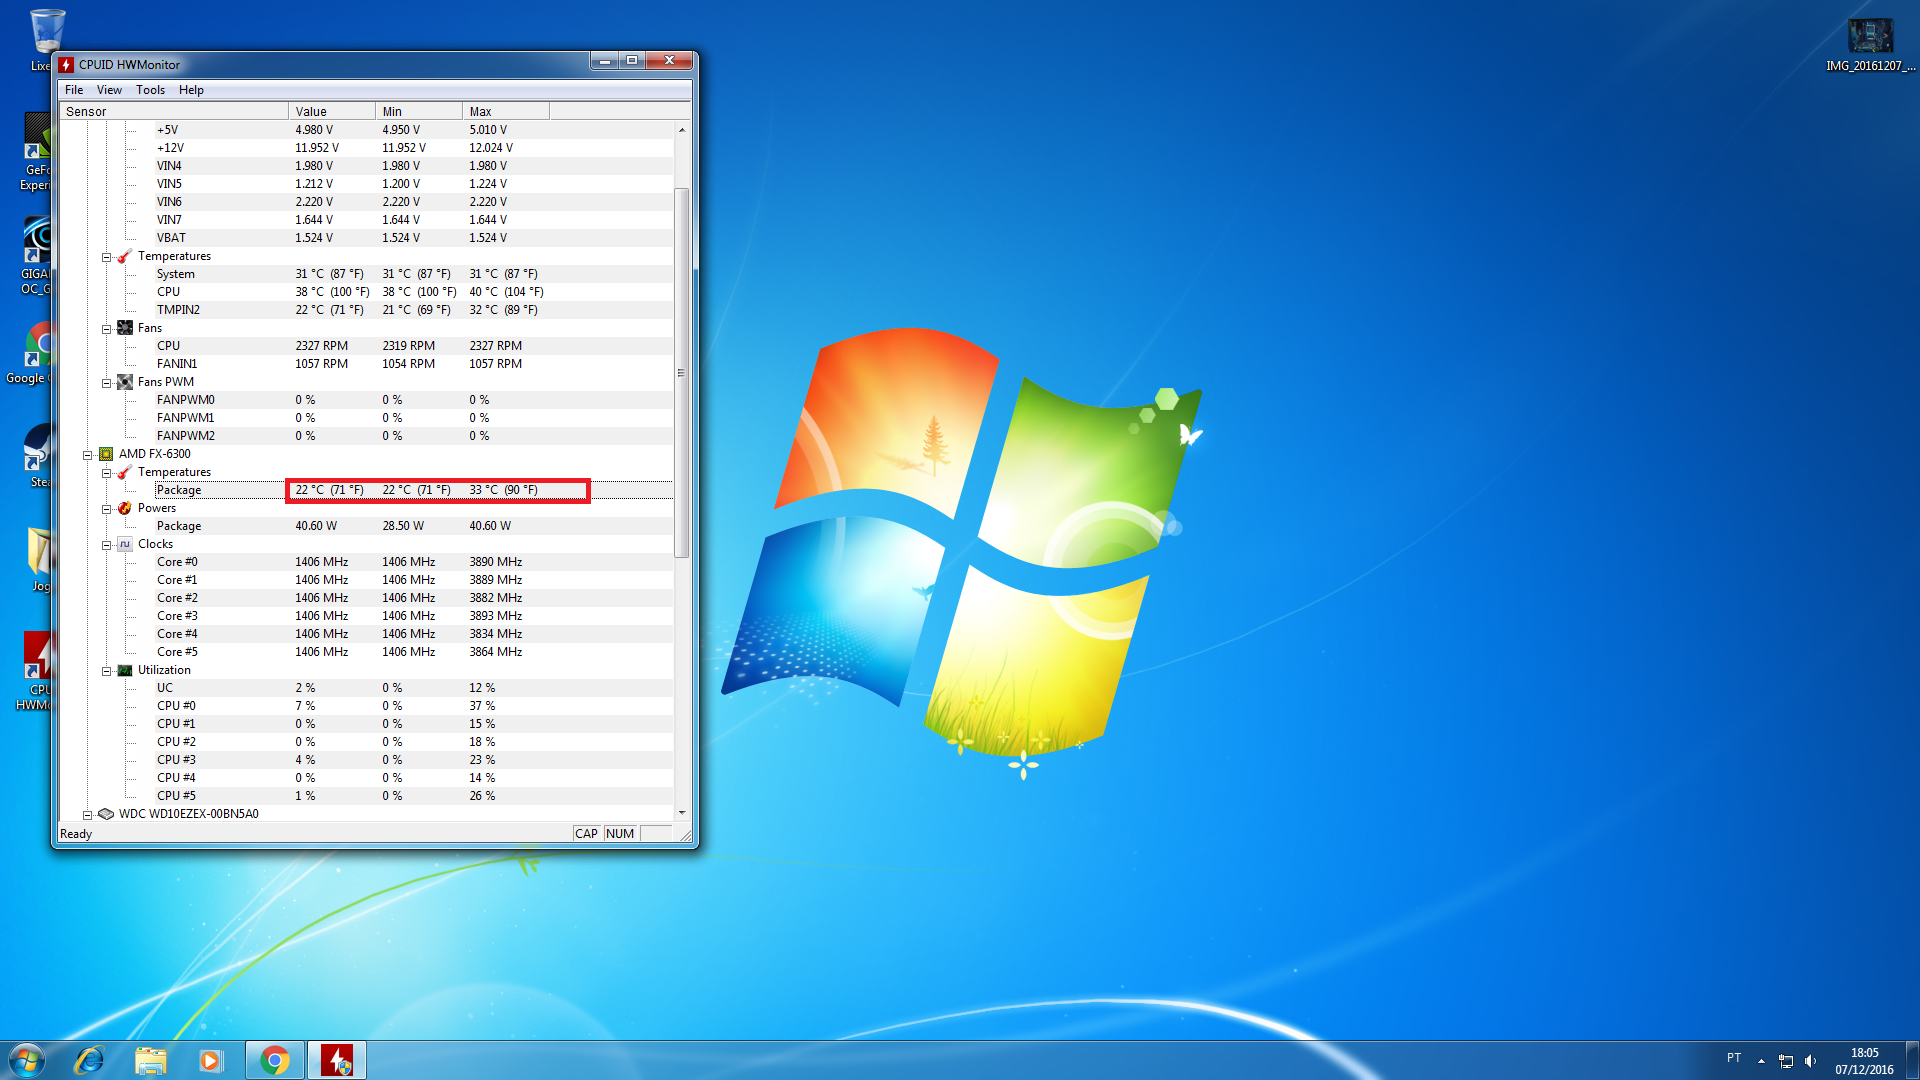1920x1080 pixels.
Task: Open the View menu
Action: click(109, 90)
